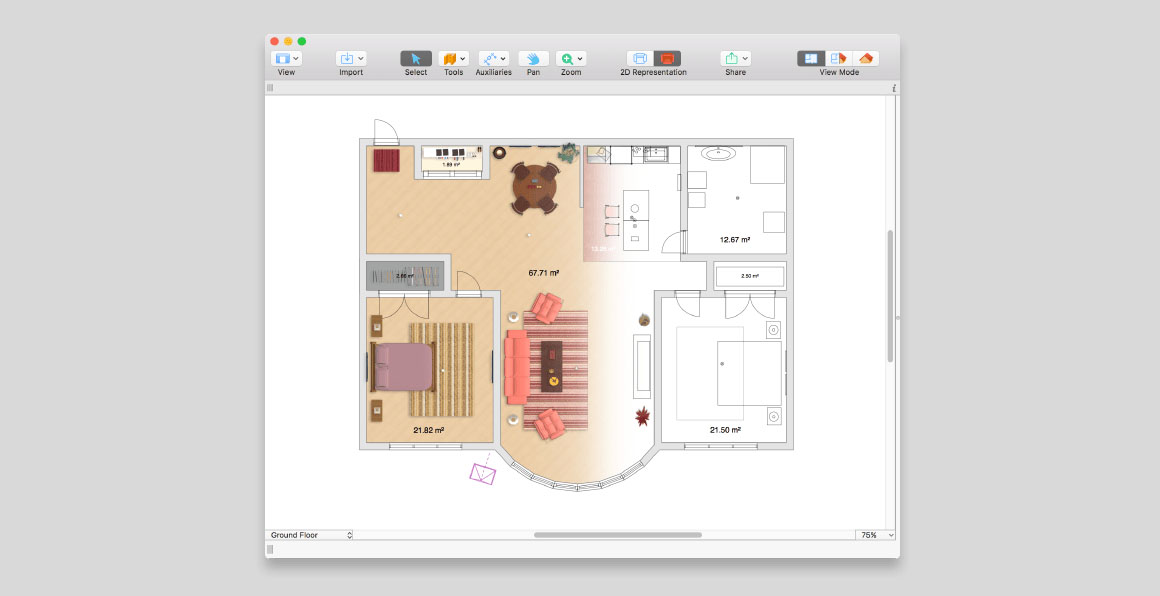Expand the Tools dropdown arrow
Screen dimensions: 1160x596
(x=463, y=58)
